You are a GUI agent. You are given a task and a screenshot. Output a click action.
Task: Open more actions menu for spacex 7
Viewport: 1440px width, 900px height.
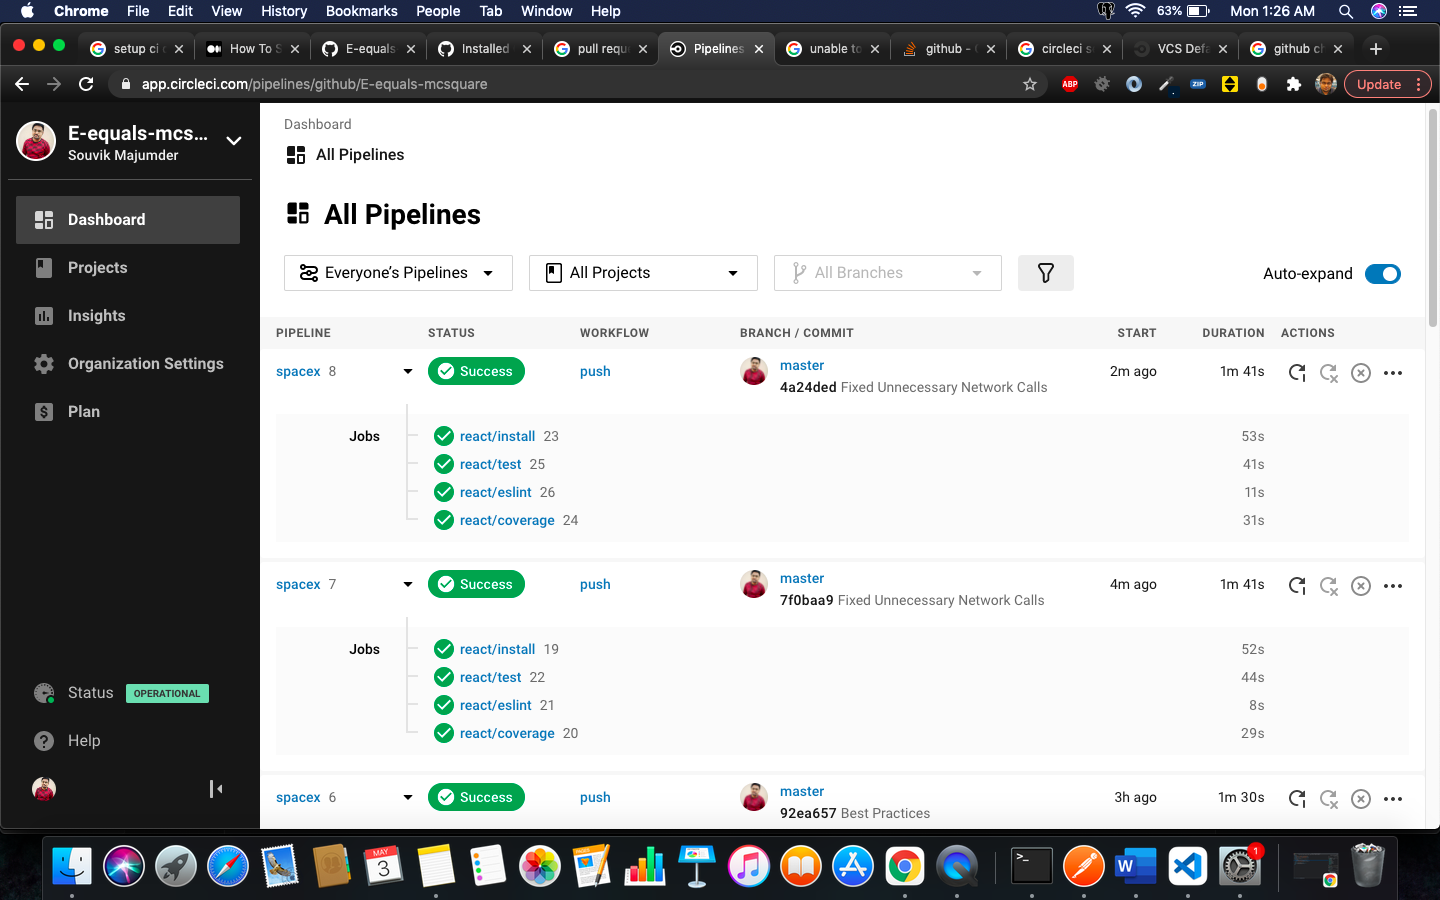click(x=1393, y=585)
